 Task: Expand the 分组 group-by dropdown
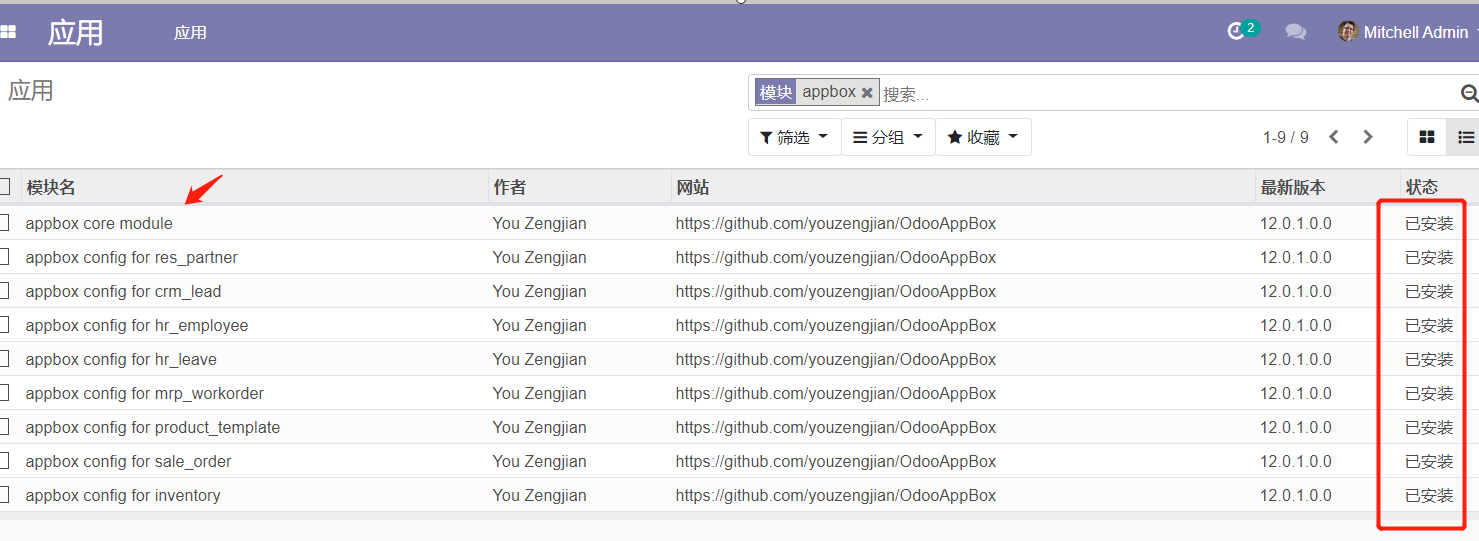click(888, 137)
